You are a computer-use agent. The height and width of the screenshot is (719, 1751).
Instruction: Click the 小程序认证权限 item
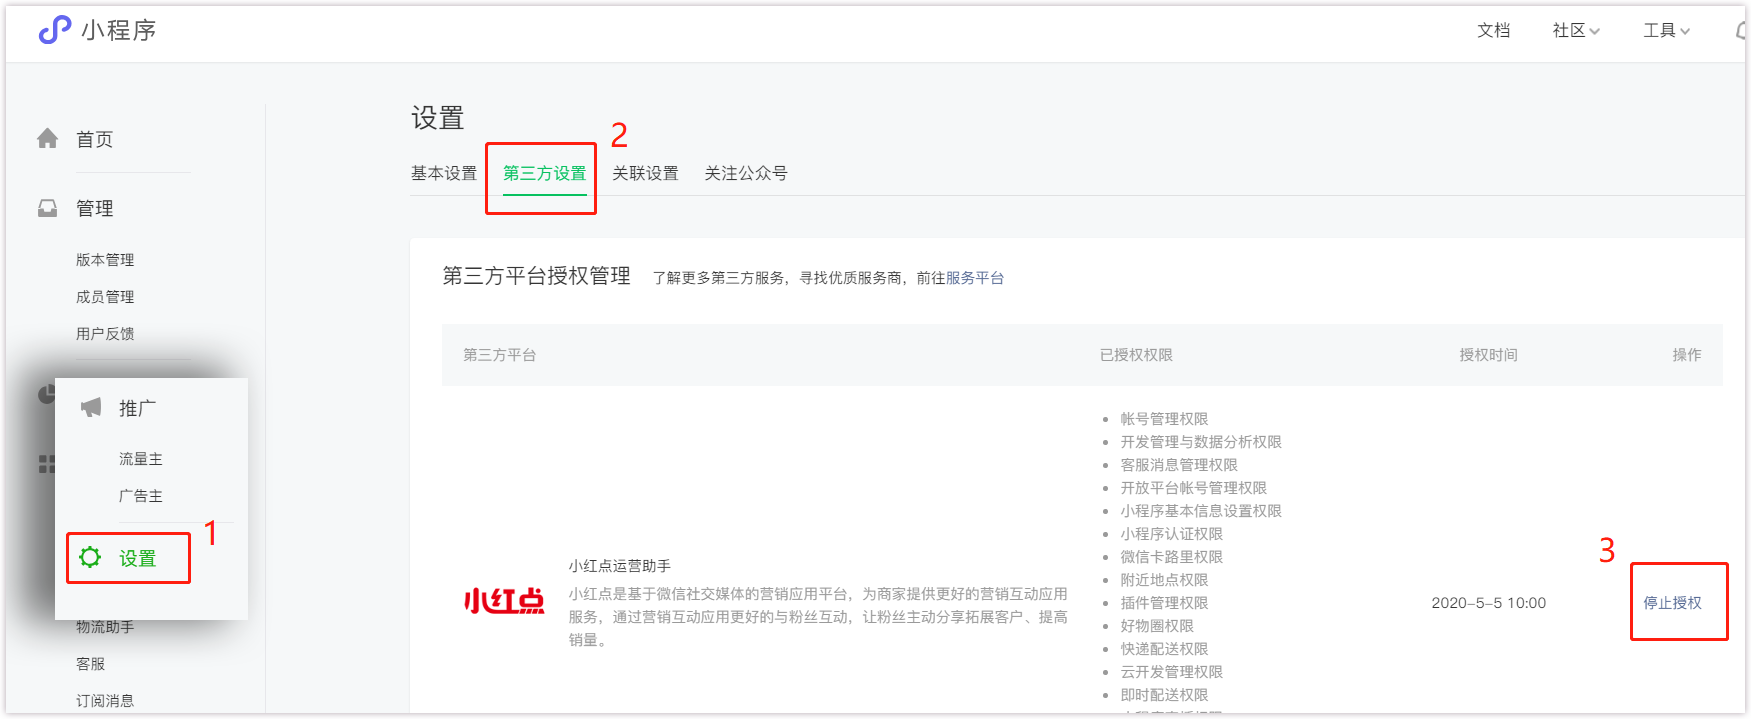click(1171, 534)
